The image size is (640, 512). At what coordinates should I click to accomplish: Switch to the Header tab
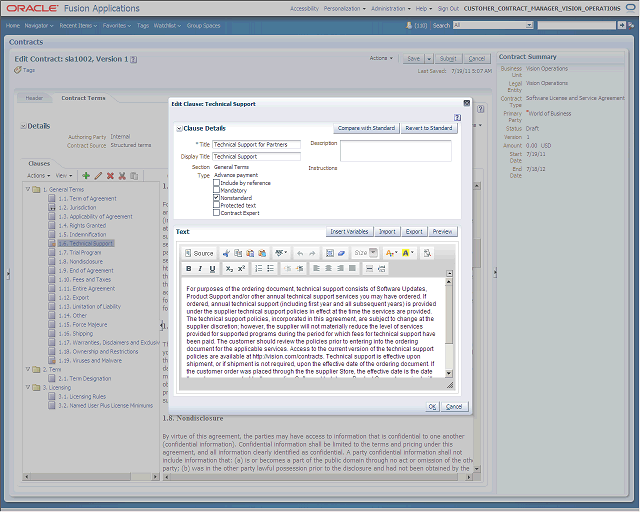34,98
